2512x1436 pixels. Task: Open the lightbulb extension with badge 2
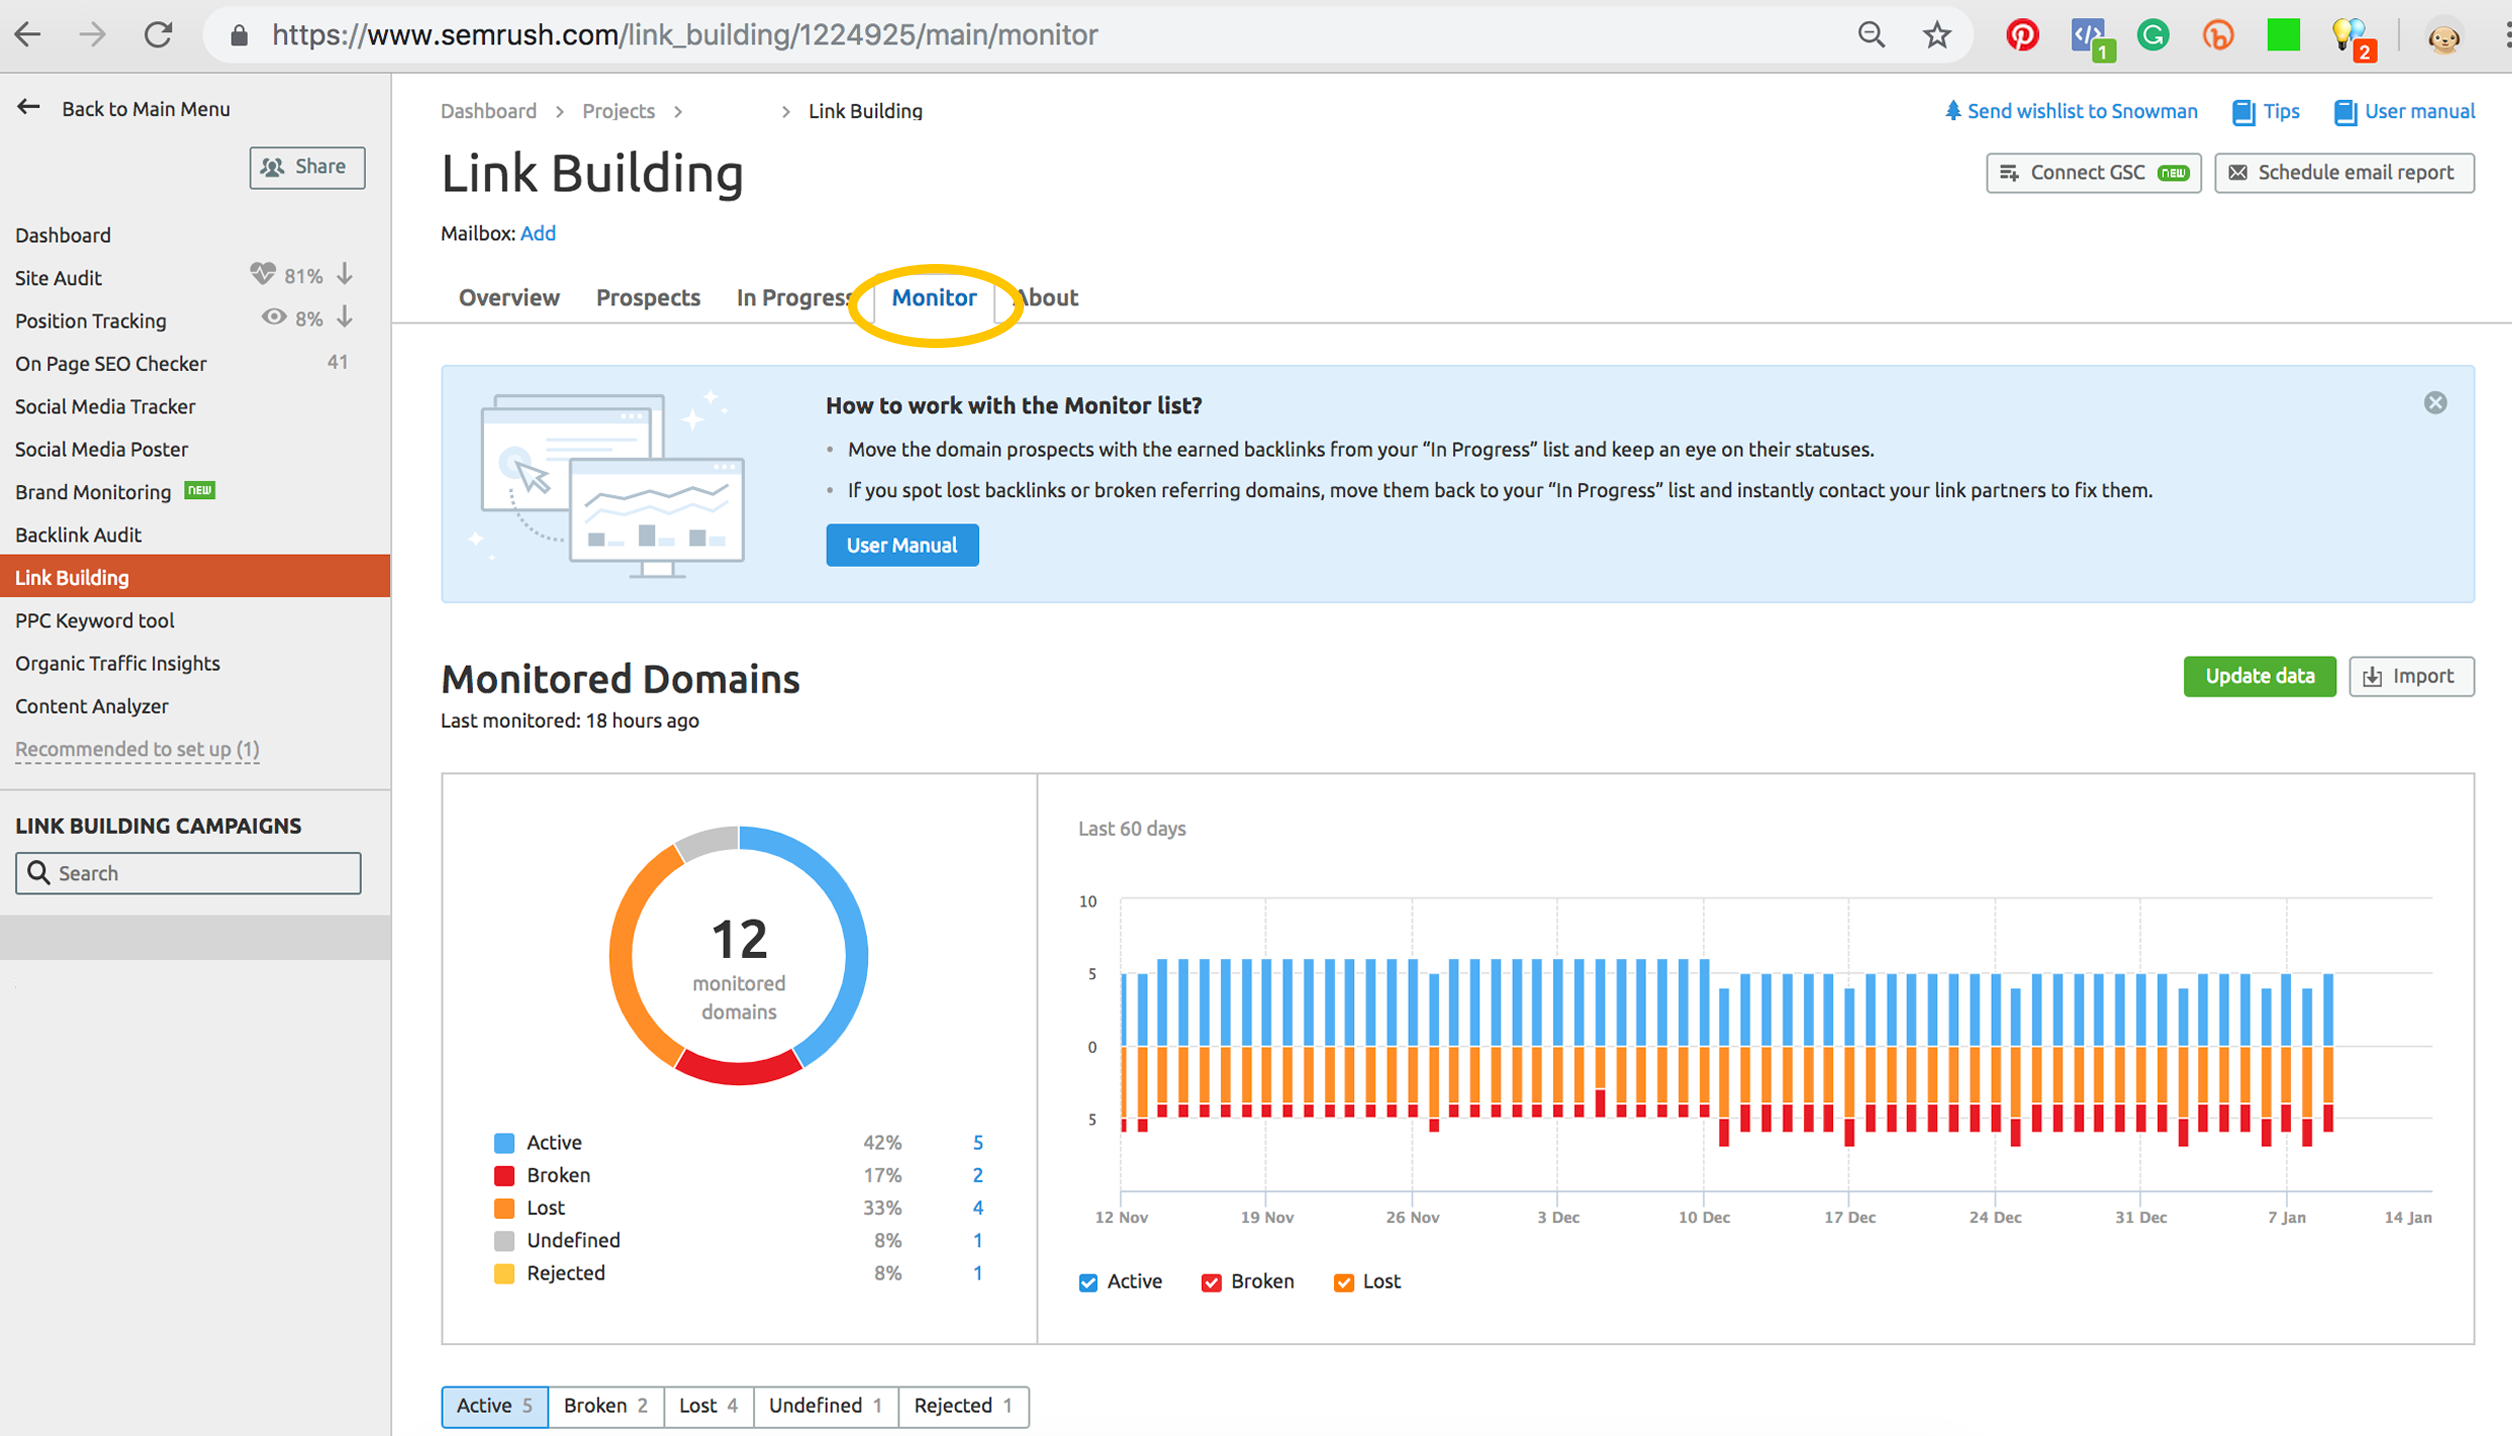pos(2352,38)
